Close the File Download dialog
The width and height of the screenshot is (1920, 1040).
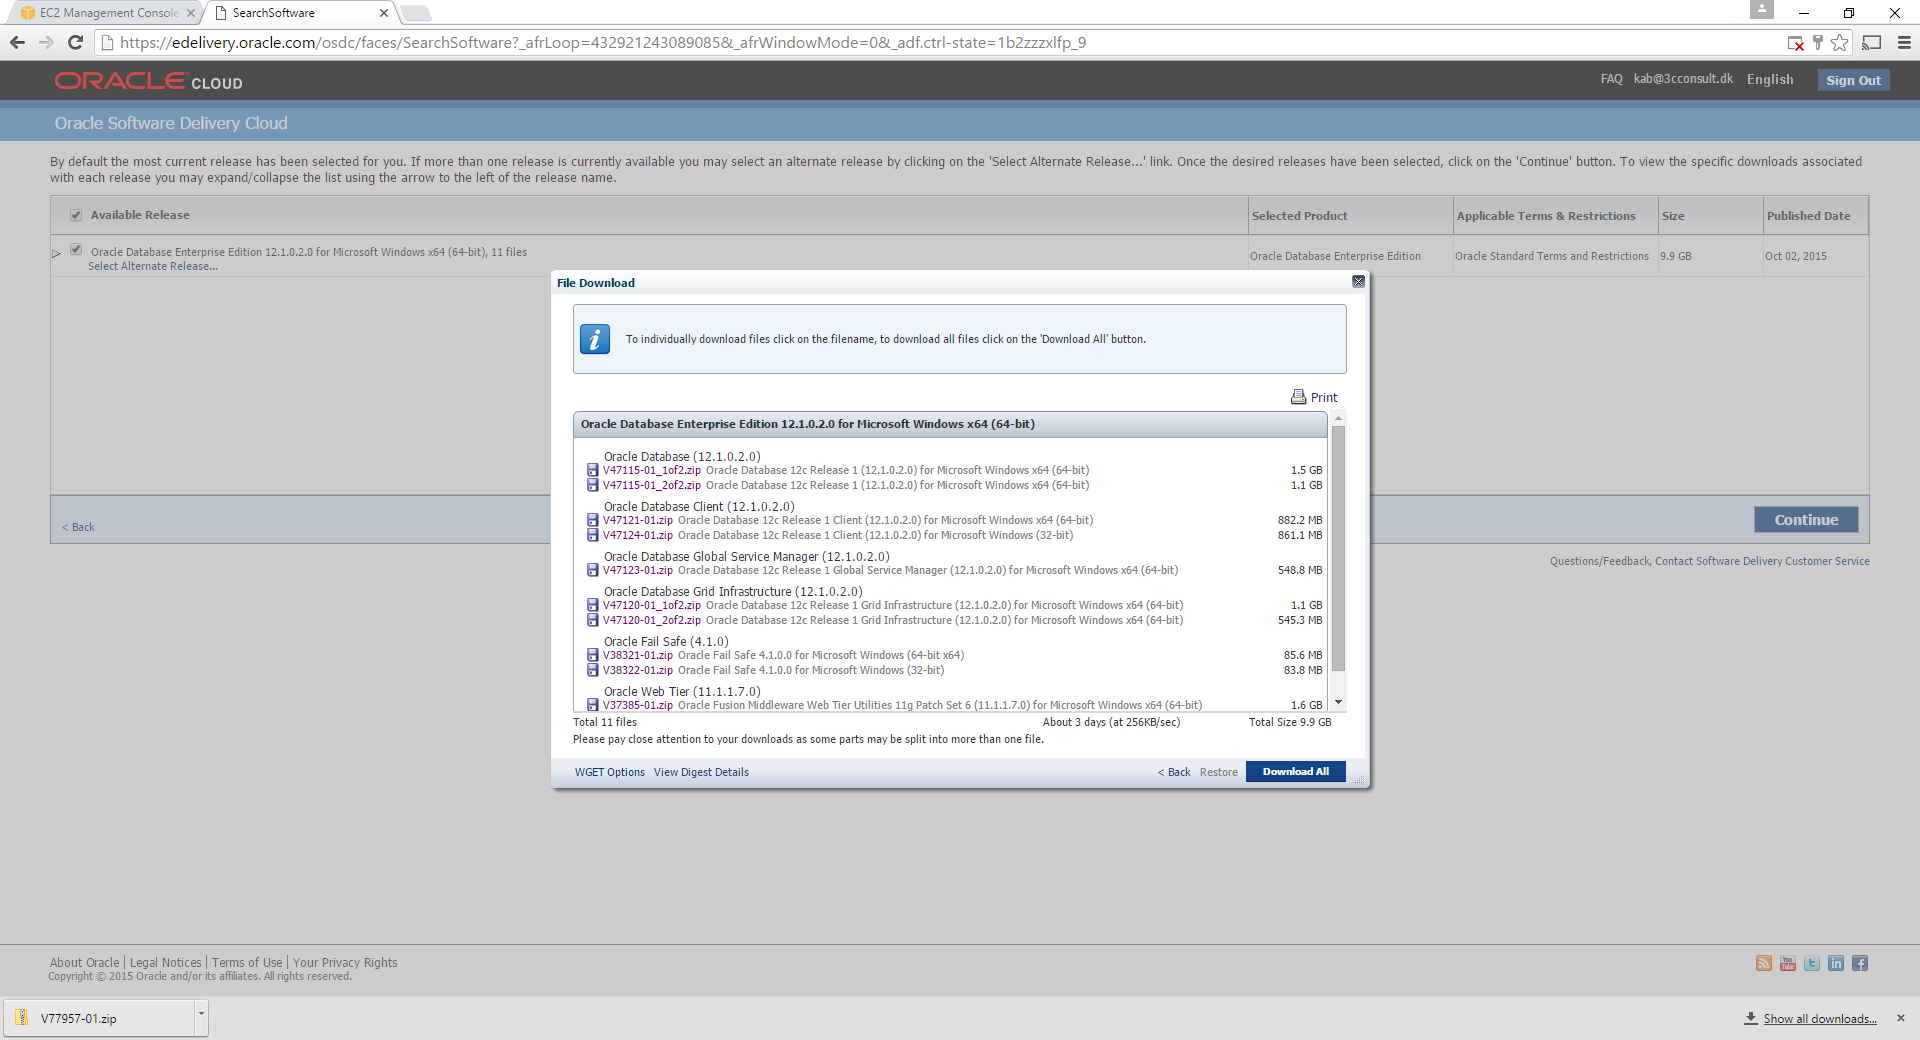tap(1358, 282)
